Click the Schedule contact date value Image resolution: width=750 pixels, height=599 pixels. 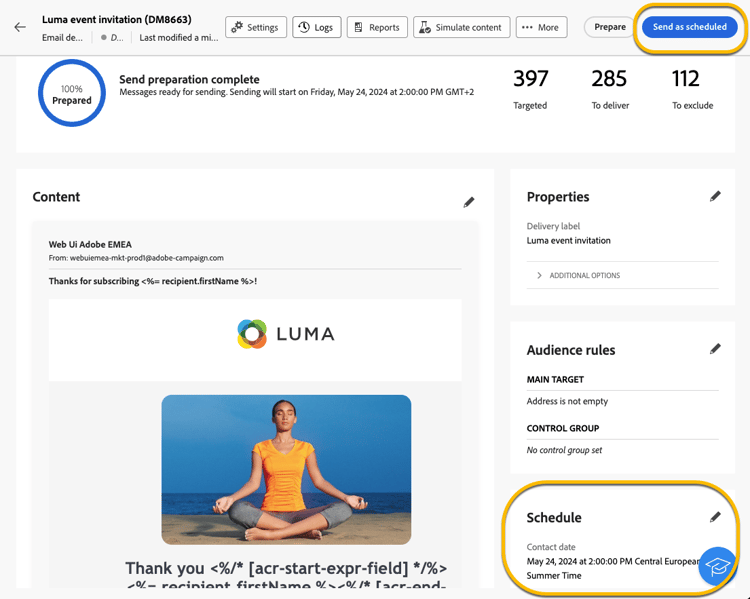614,568
